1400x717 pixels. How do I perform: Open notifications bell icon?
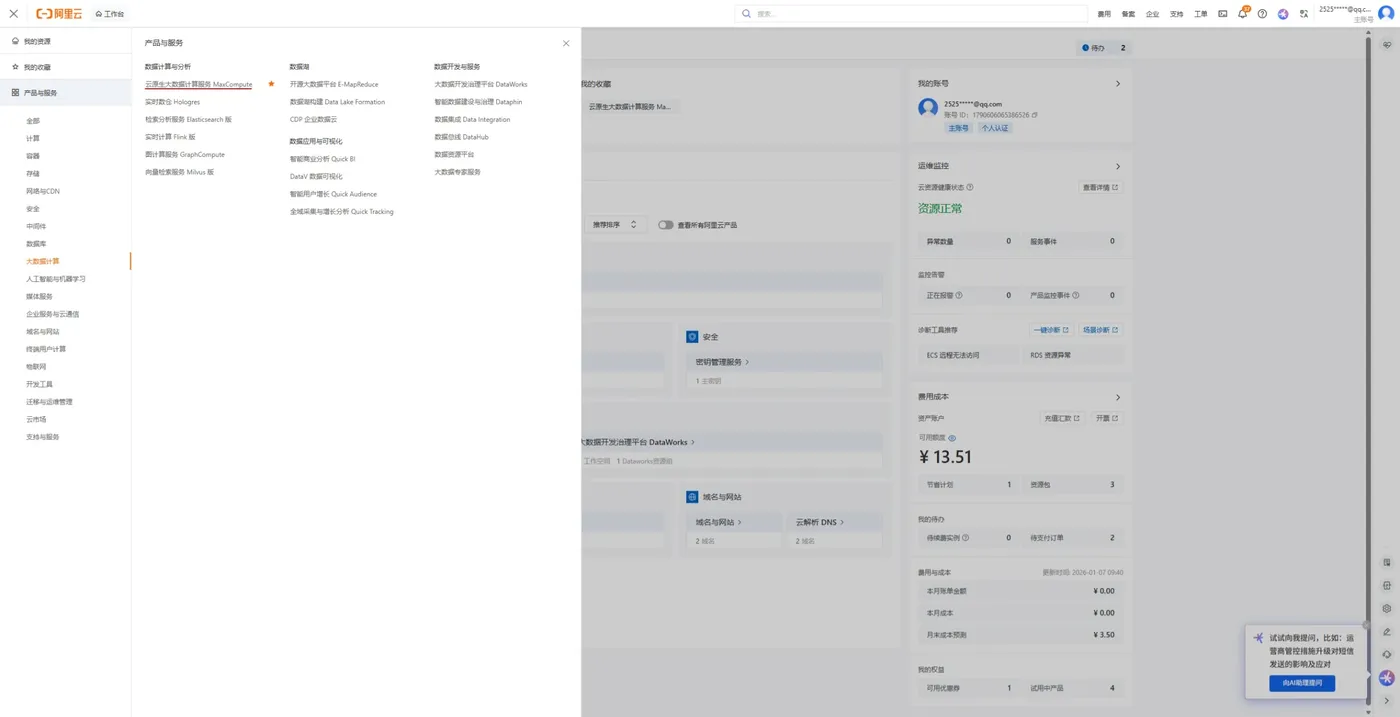(x=1242, y=14)
